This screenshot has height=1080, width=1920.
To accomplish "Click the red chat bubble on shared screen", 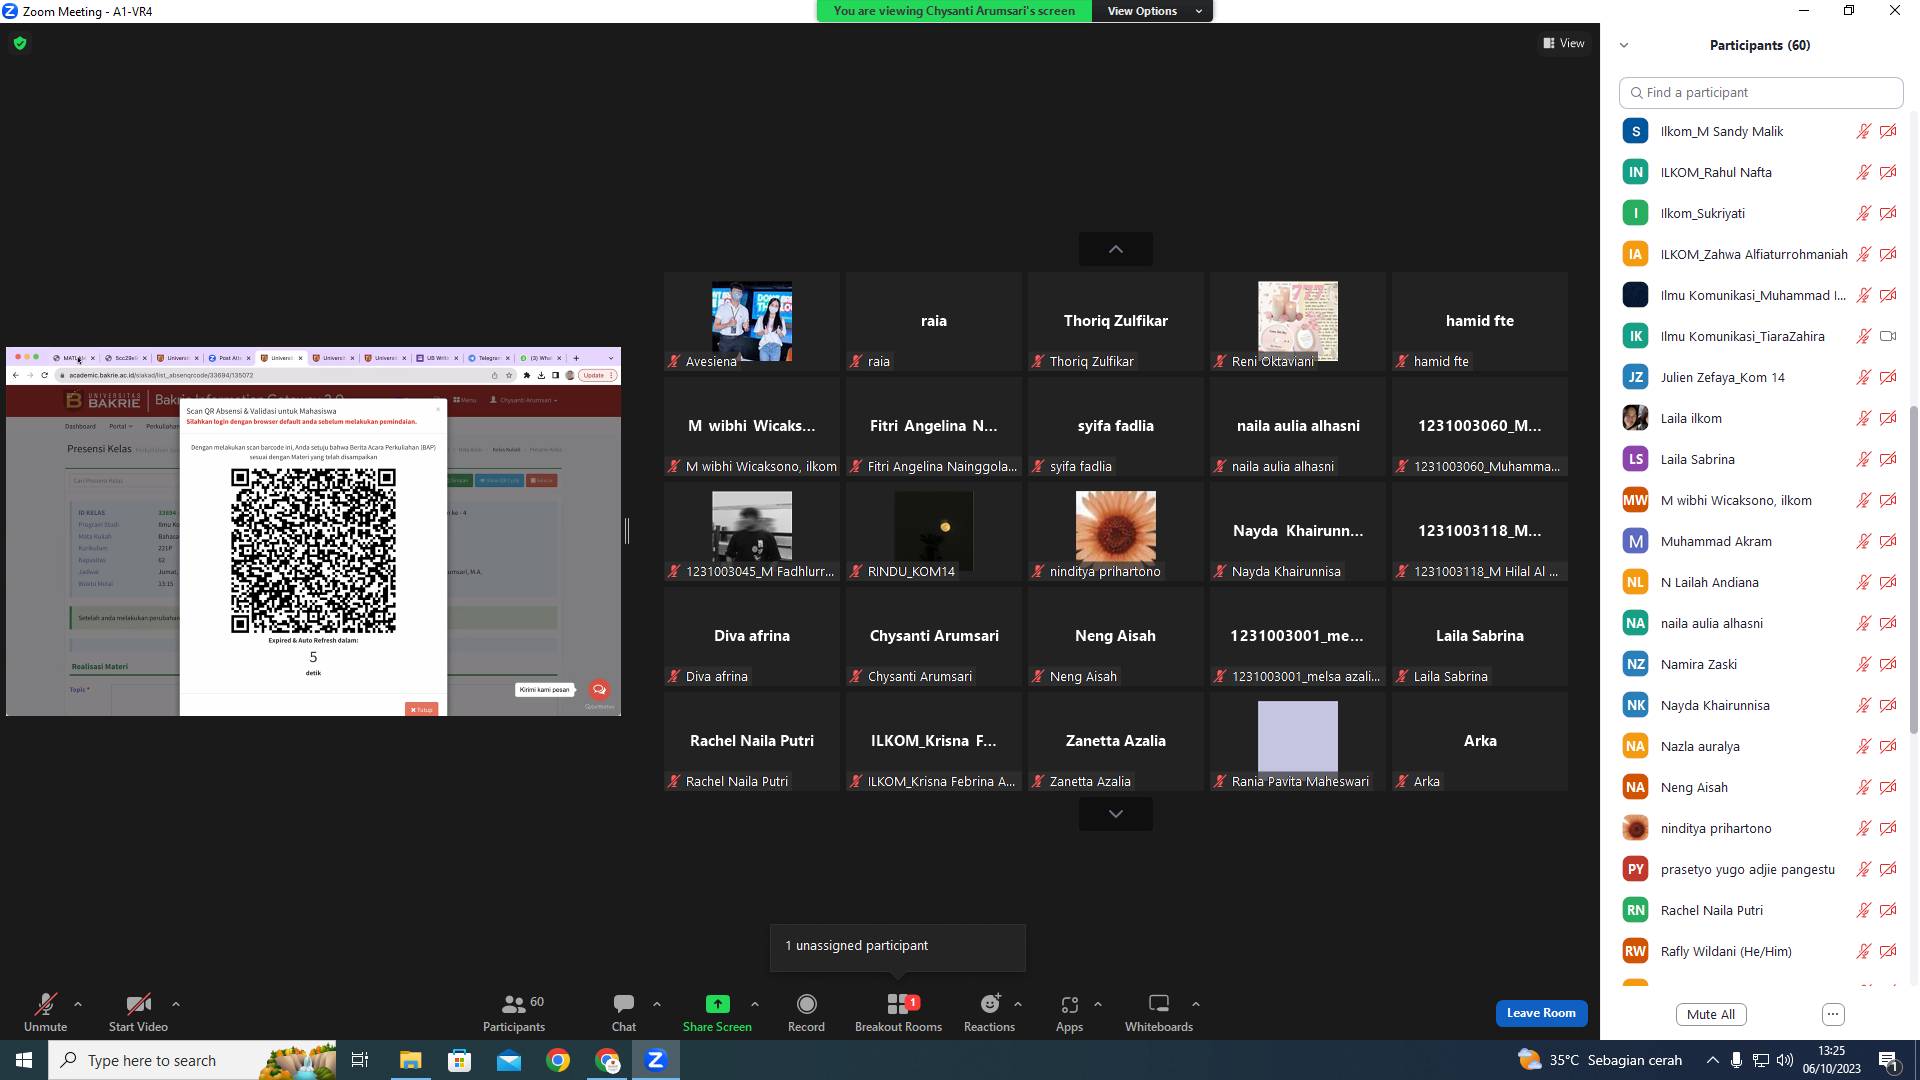I will point(599,689).
